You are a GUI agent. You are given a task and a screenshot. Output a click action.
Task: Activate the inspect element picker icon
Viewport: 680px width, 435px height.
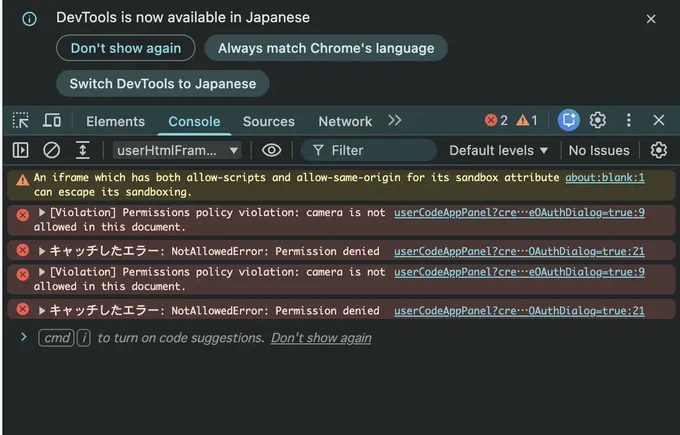(21, 121)
